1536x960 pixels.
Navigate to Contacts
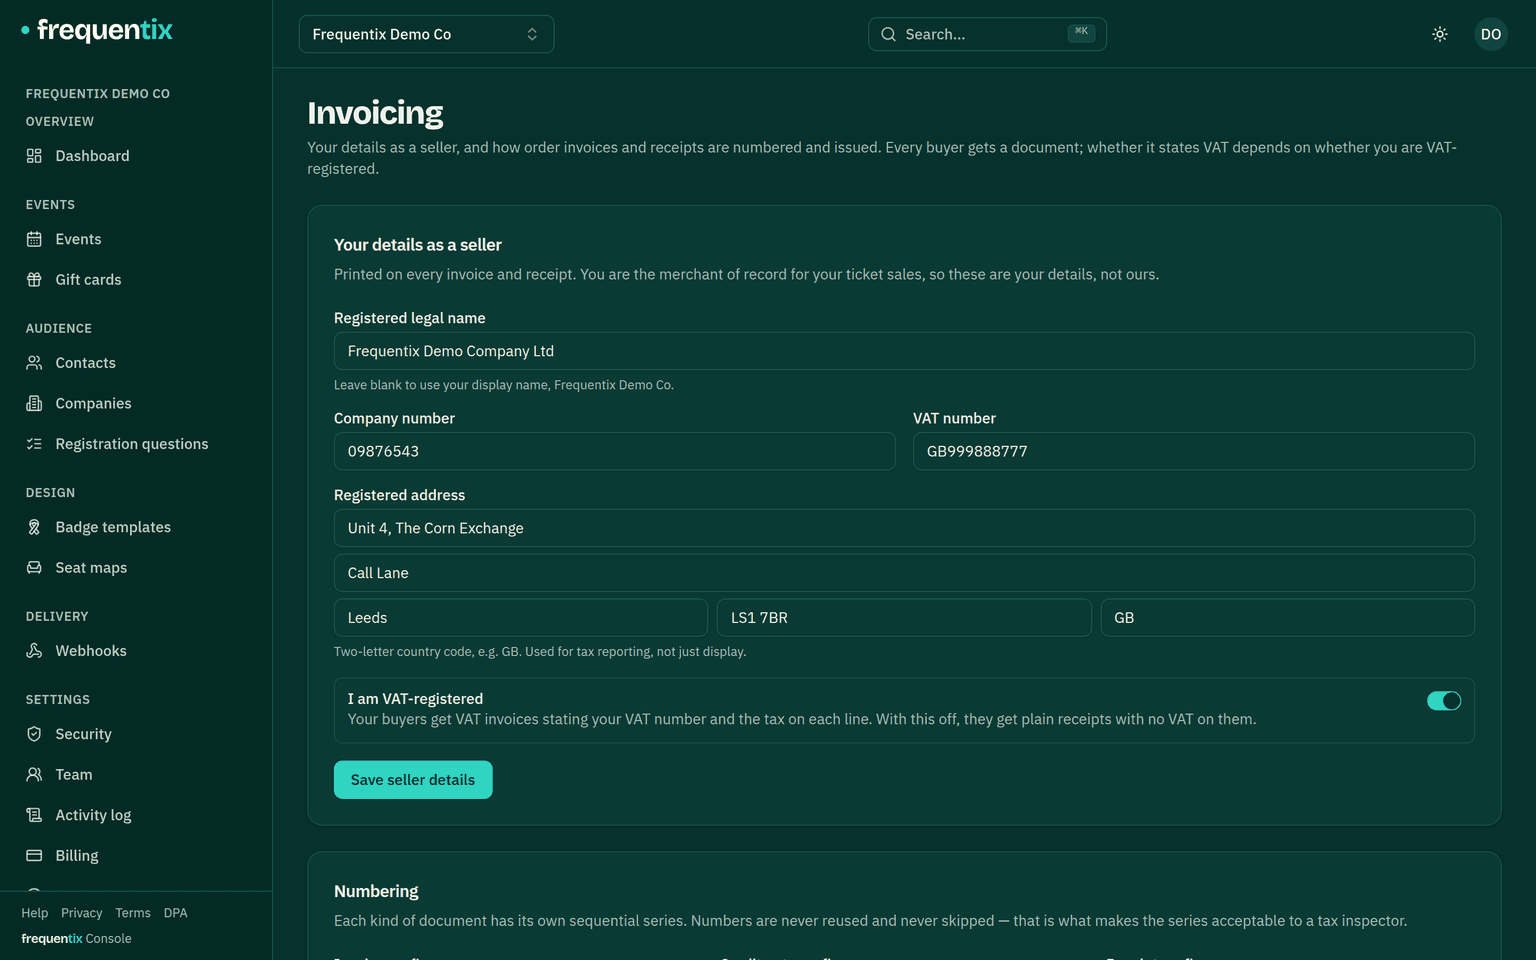pyautogui.click(x=136, y=363)
